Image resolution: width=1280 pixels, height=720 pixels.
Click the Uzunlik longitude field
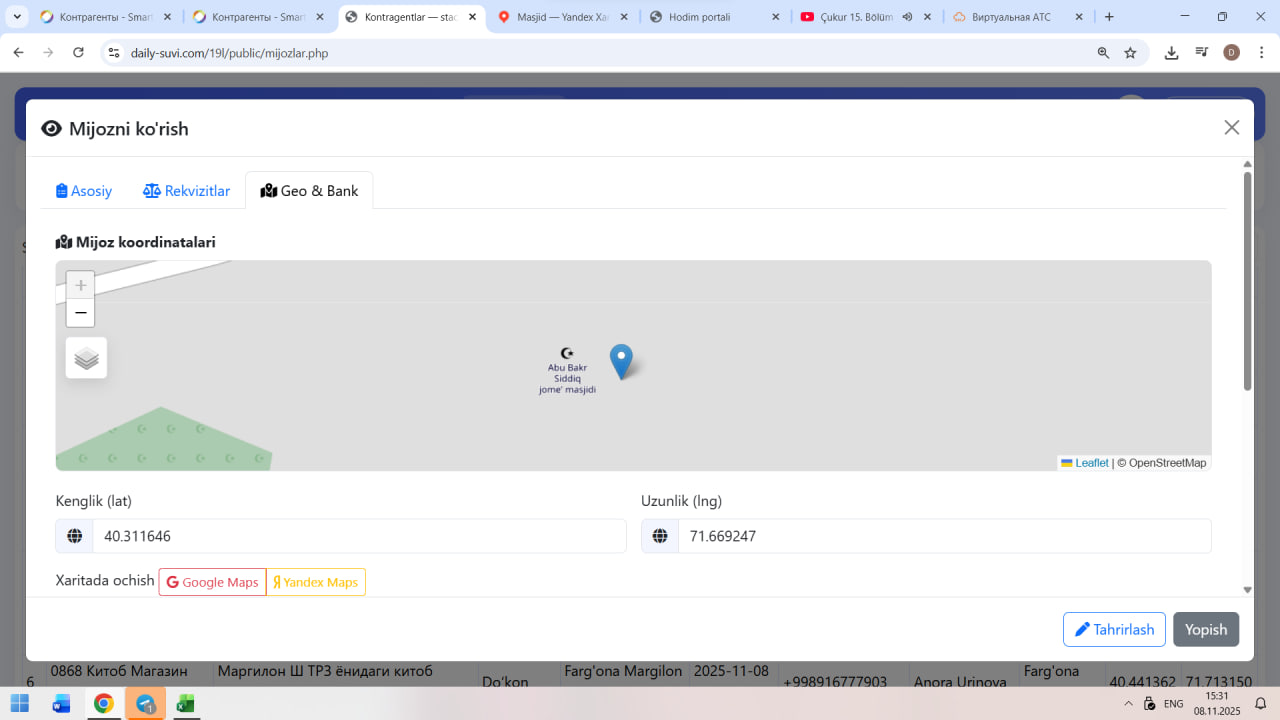pos(943,536)
